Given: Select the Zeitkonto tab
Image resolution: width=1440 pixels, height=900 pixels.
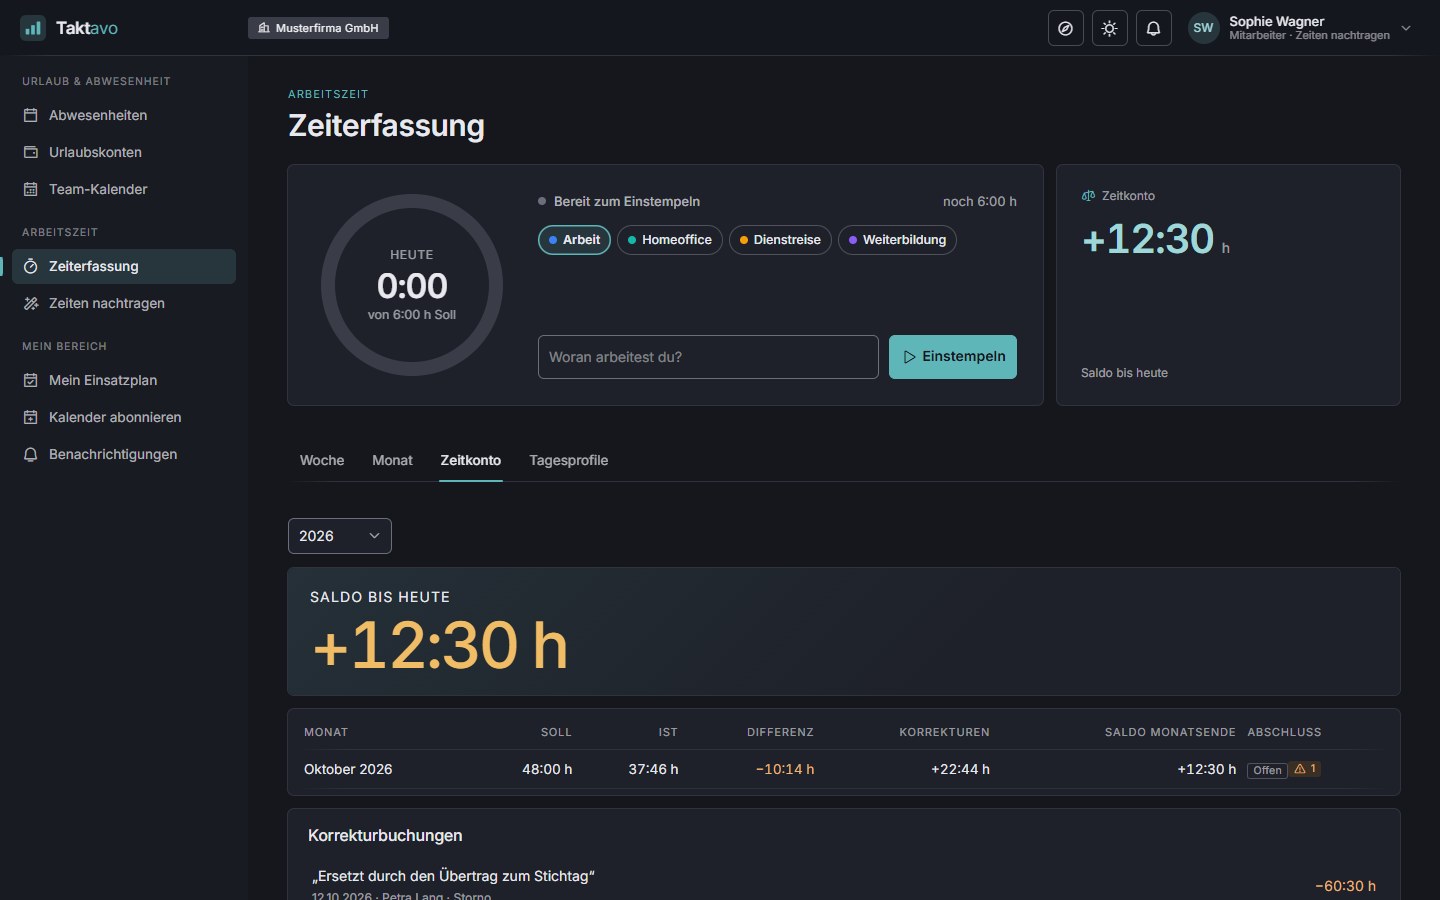Looking at the screenshot, I should click(471, 460).
